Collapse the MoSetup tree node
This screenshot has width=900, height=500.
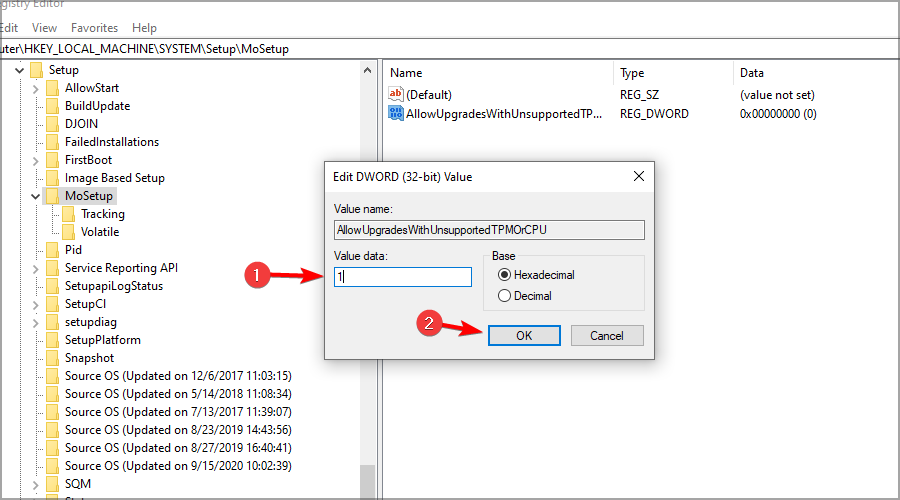[36, 196]
